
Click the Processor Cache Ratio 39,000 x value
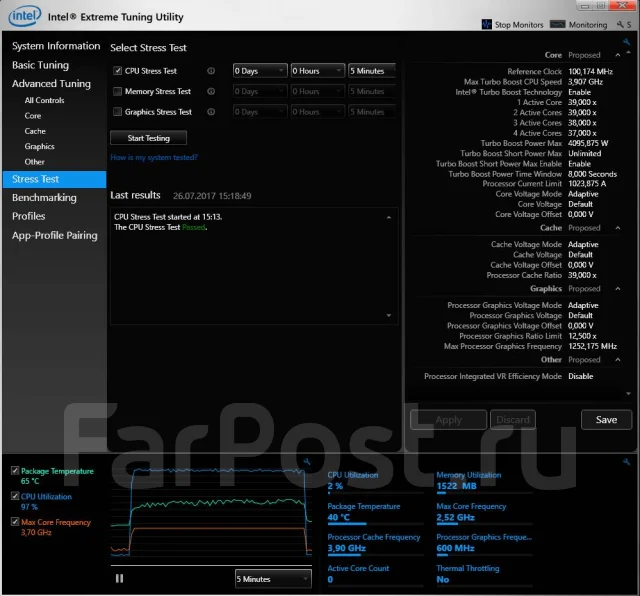click(582, 275)
